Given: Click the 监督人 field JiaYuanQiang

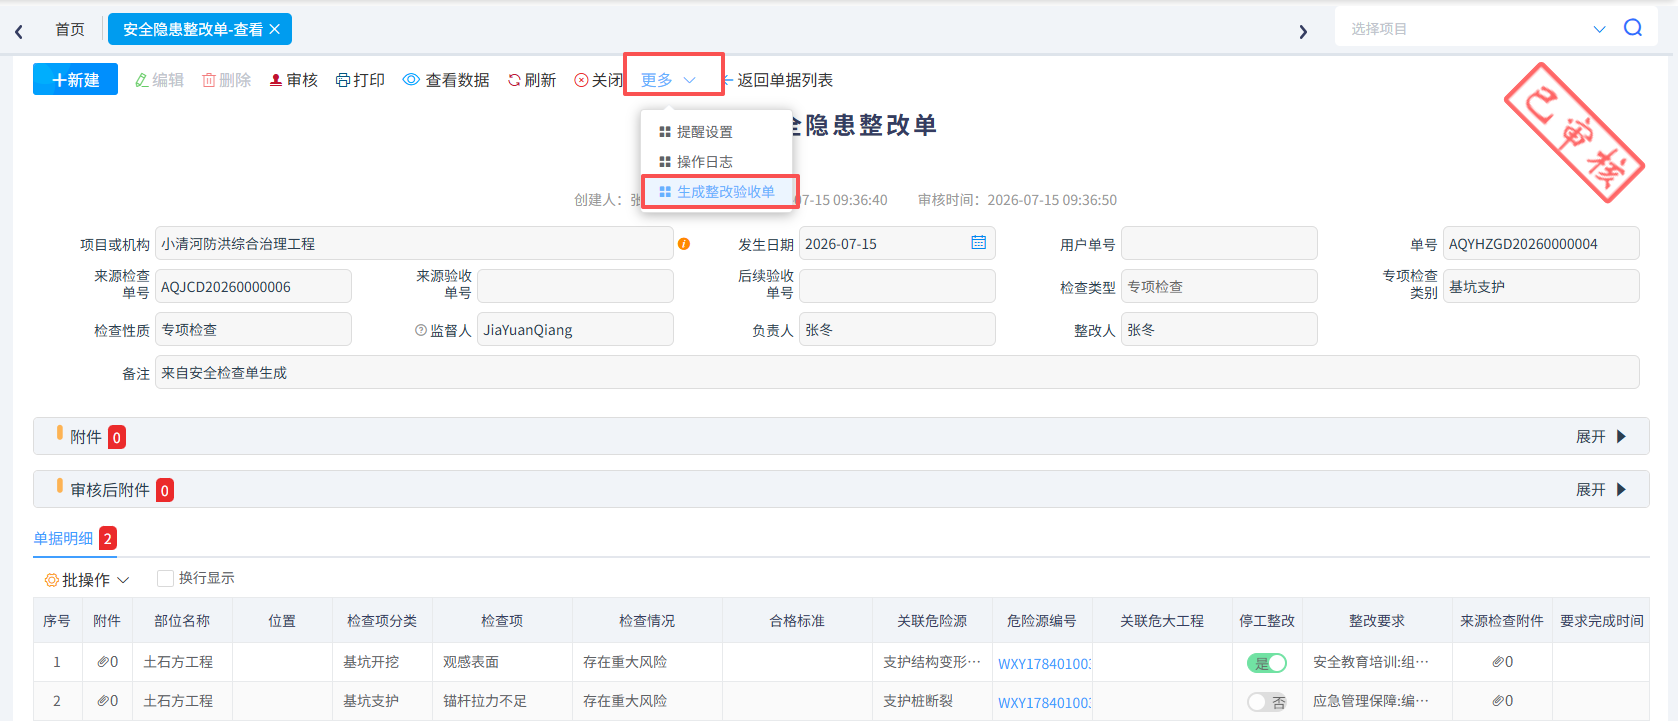Looking at the screenshot, I should tap(575, 330).
